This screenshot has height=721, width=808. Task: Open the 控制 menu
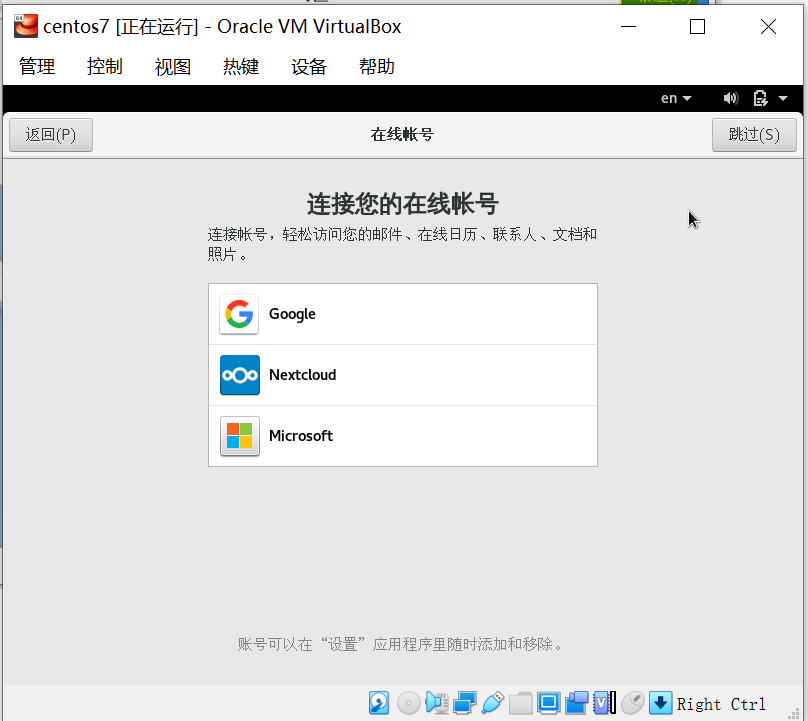point(105,66)
